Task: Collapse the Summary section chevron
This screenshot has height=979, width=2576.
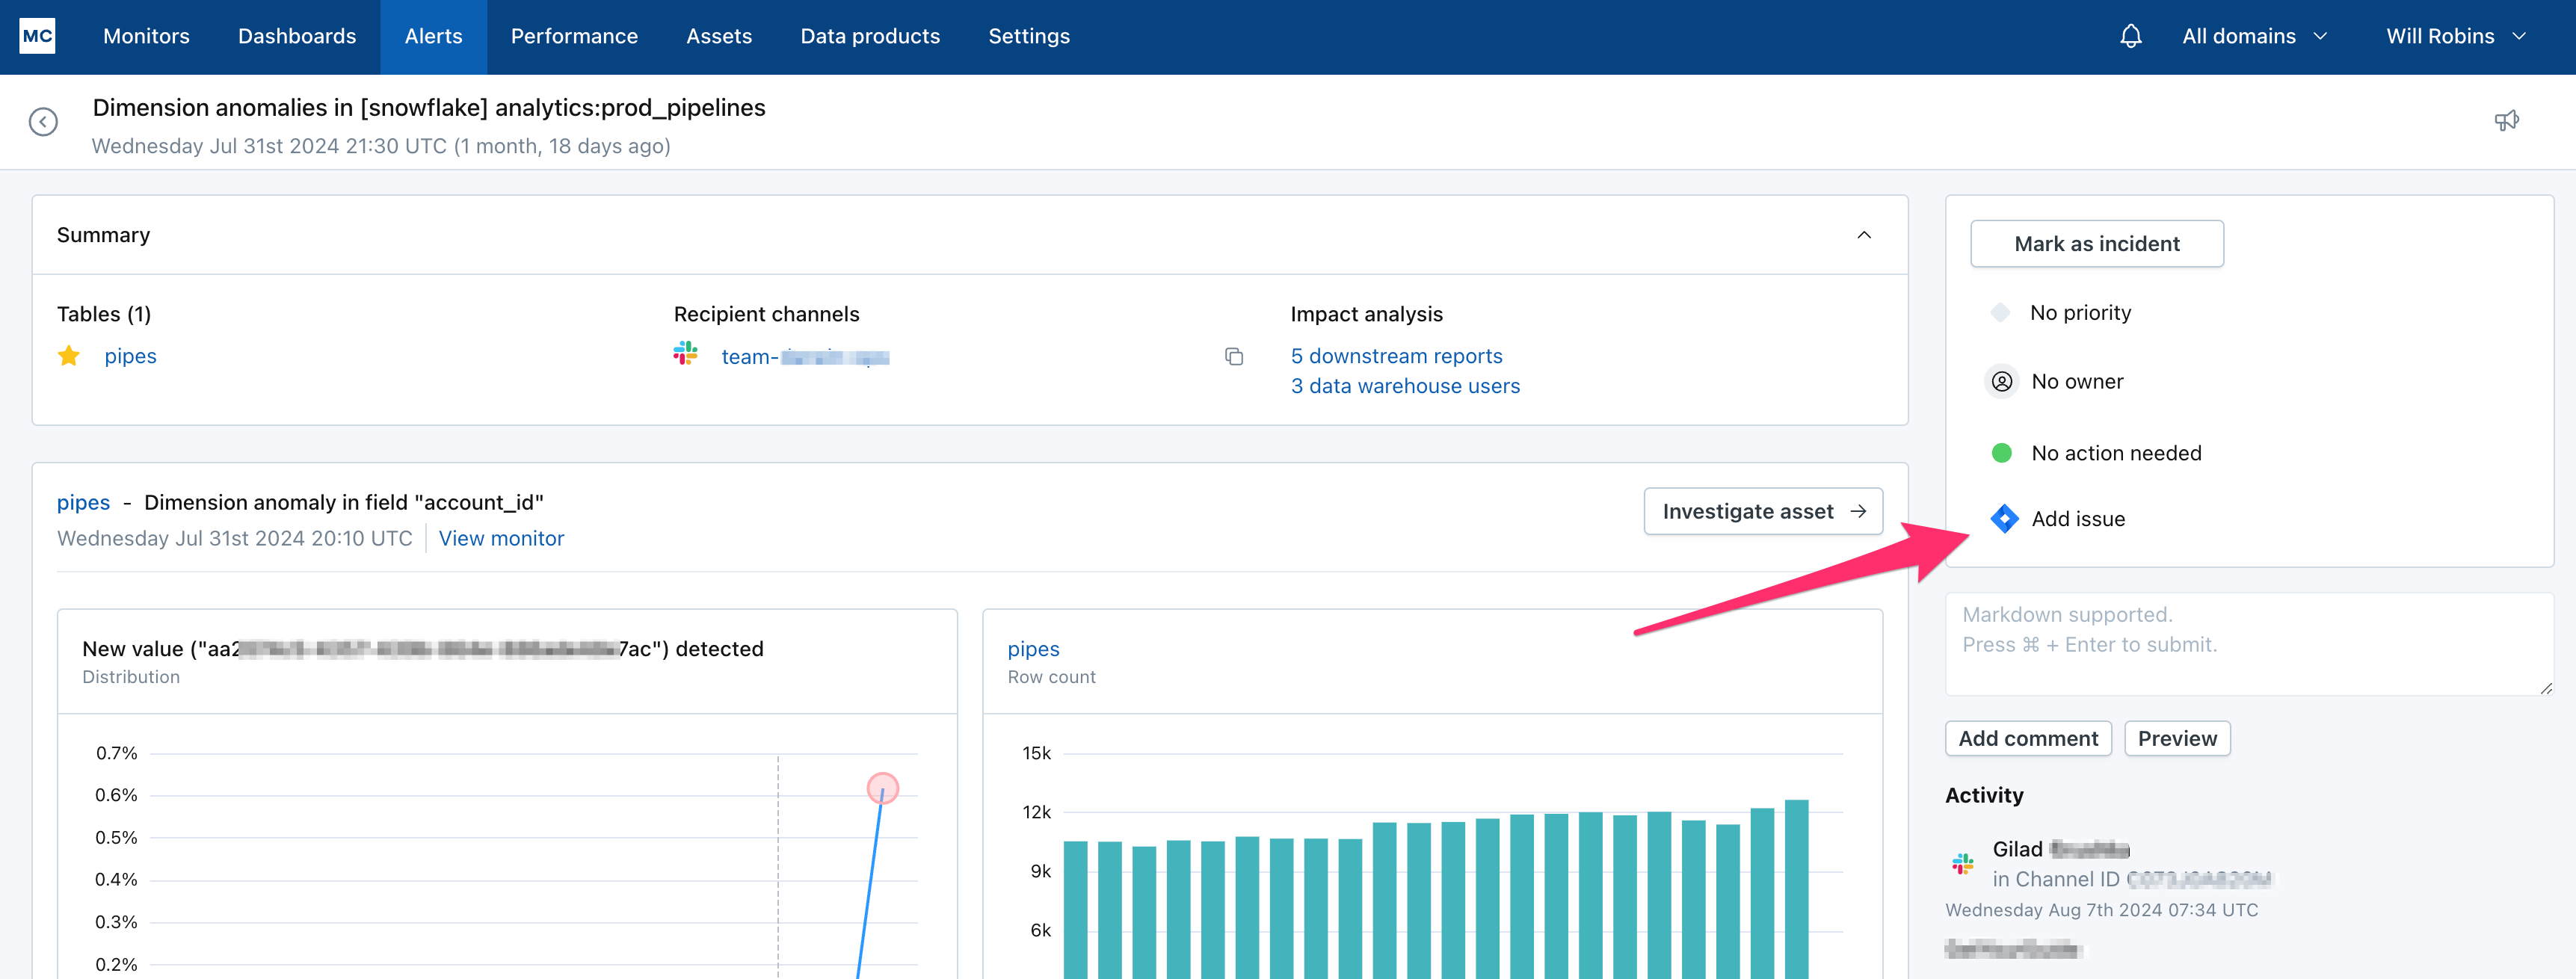Action: coord(1864,235)
